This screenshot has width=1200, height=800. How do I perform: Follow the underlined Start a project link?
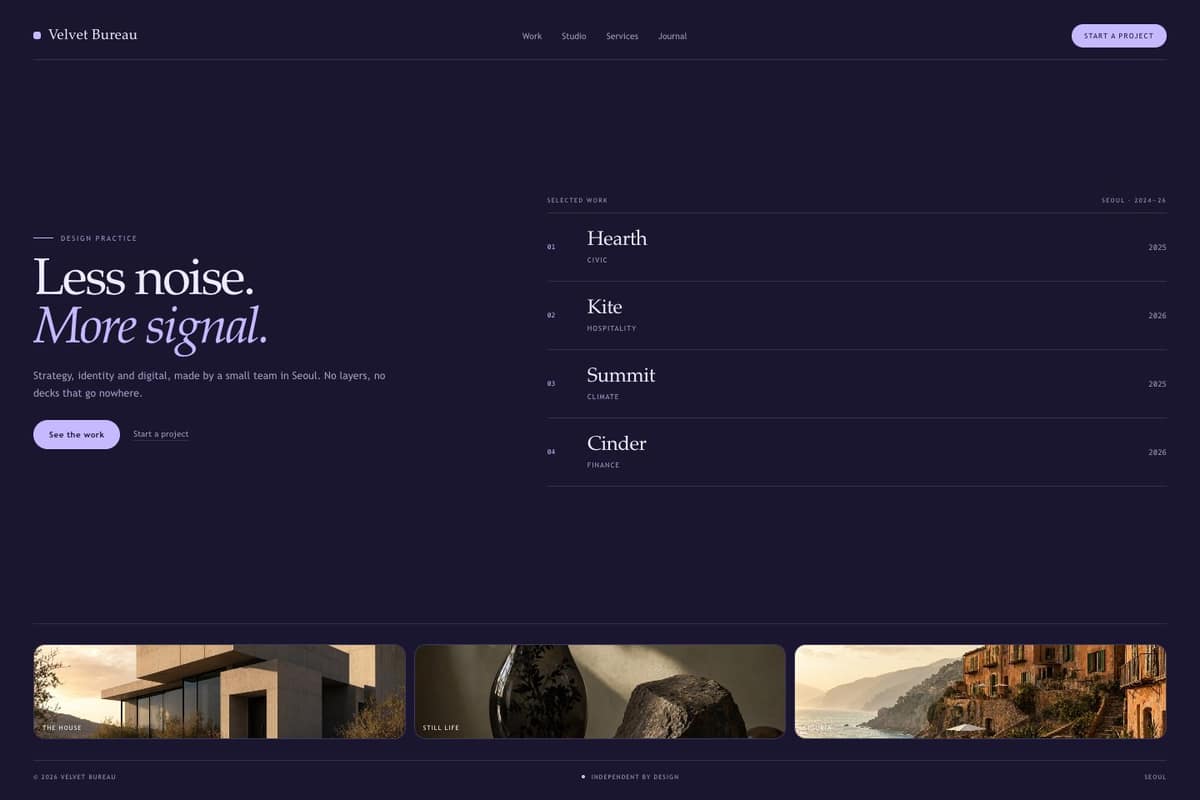coord(161,434)
